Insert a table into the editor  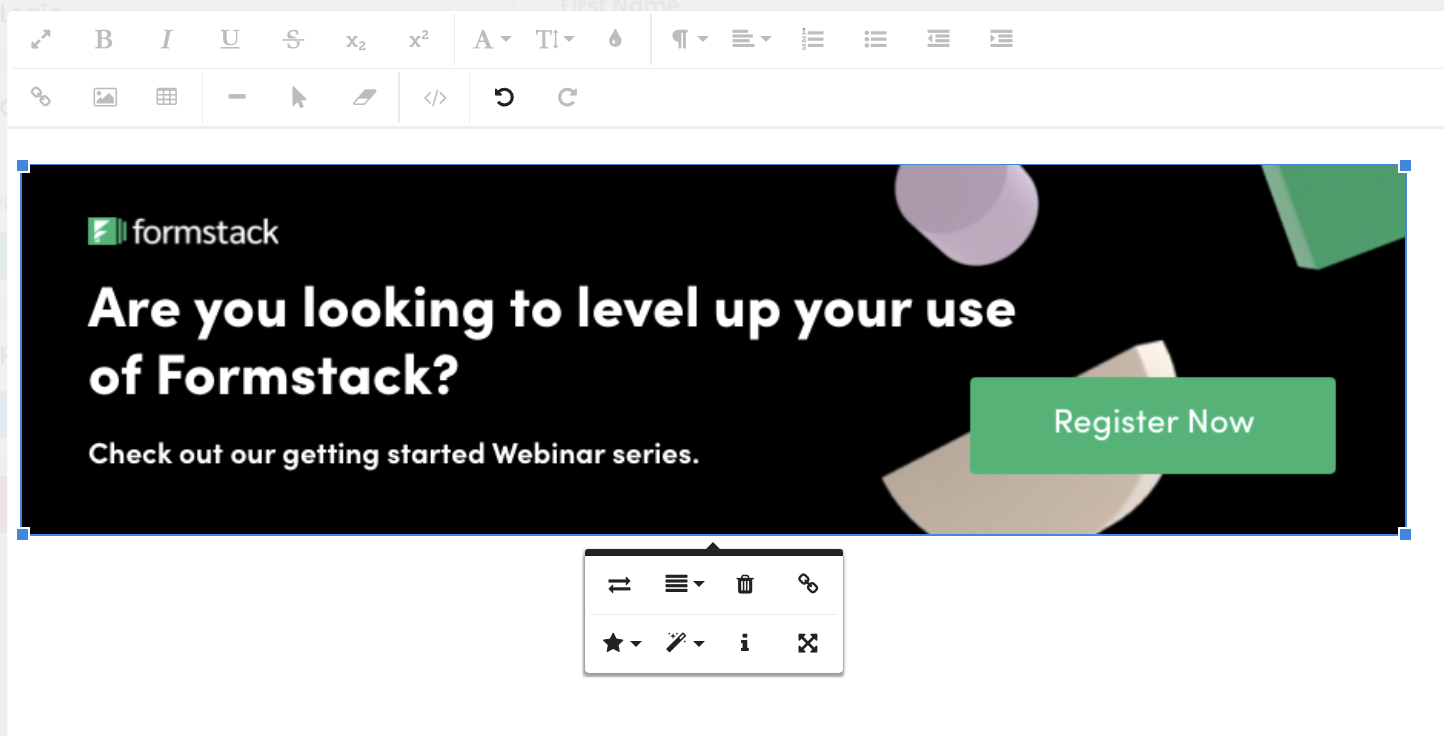tap(166, 96)
